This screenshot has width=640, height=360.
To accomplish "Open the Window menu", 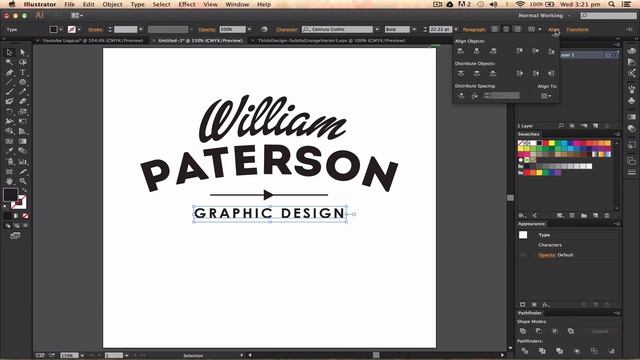I will point(237,4).
